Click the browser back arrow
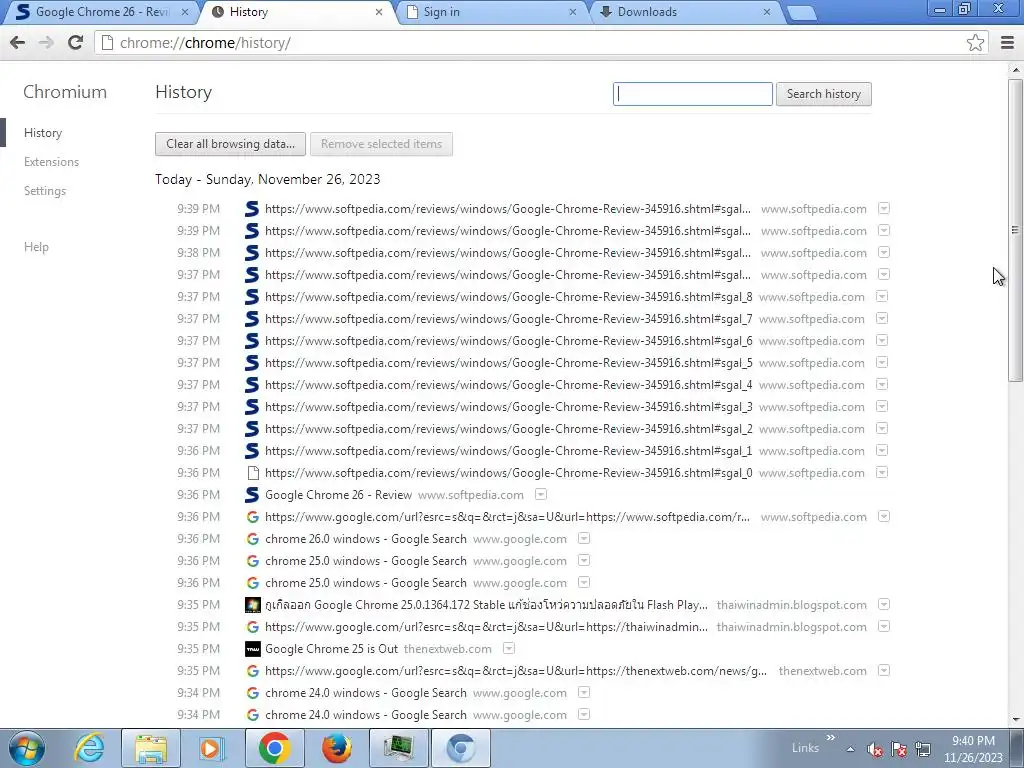The width and height of the screenshot is (1024, 768). 18,42
